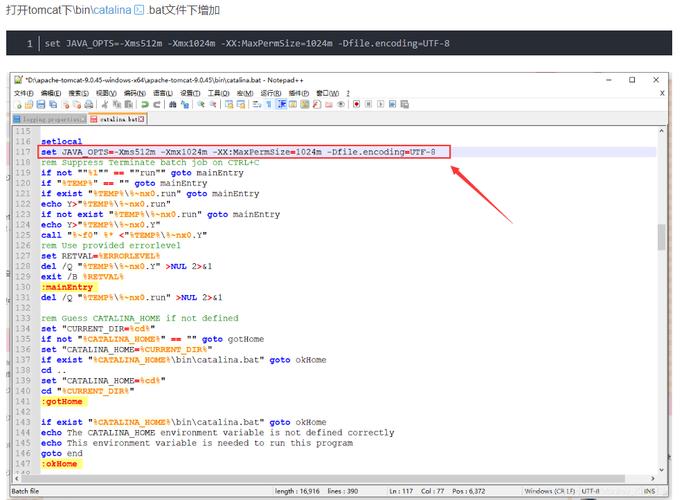
Task: Select the catalina.bat tab
Action: coord(116,118)
